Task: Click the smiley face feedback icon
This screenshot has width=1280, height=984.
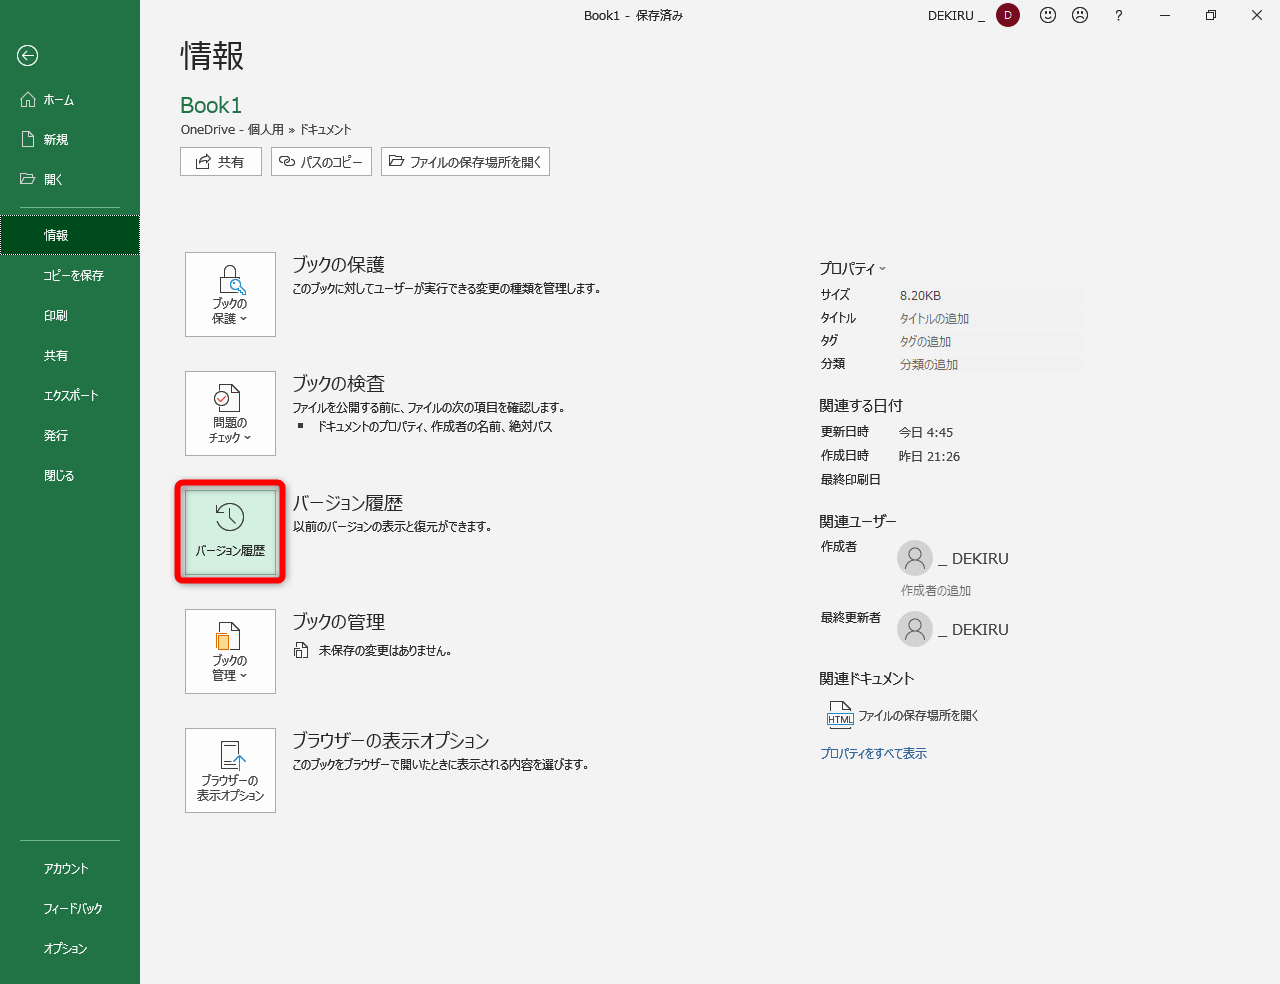Action: click(x=1048, y=15)
